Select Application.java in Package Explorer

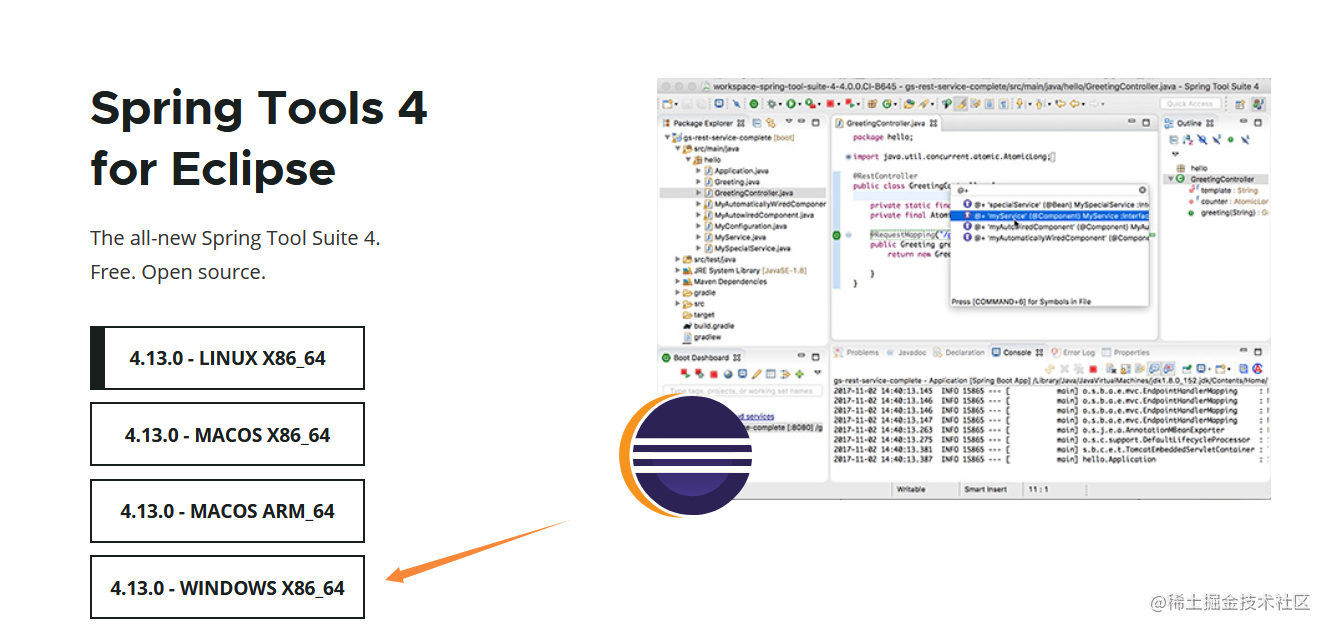(x=741, y=171)
